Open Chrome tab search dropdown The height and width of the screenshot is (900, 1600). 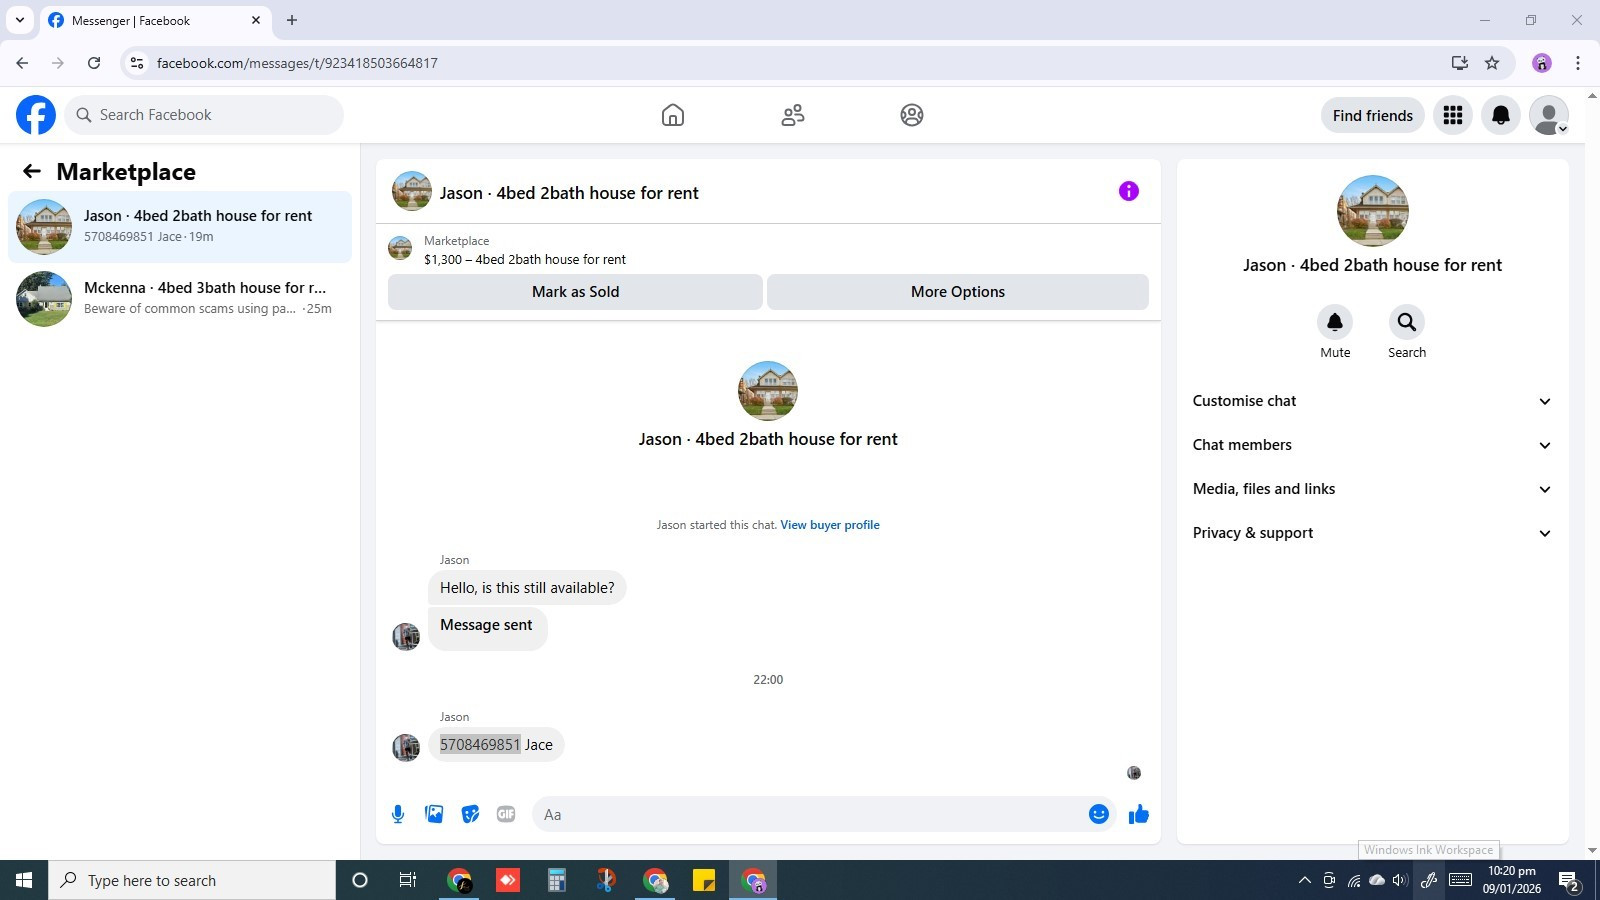[19, 20]
